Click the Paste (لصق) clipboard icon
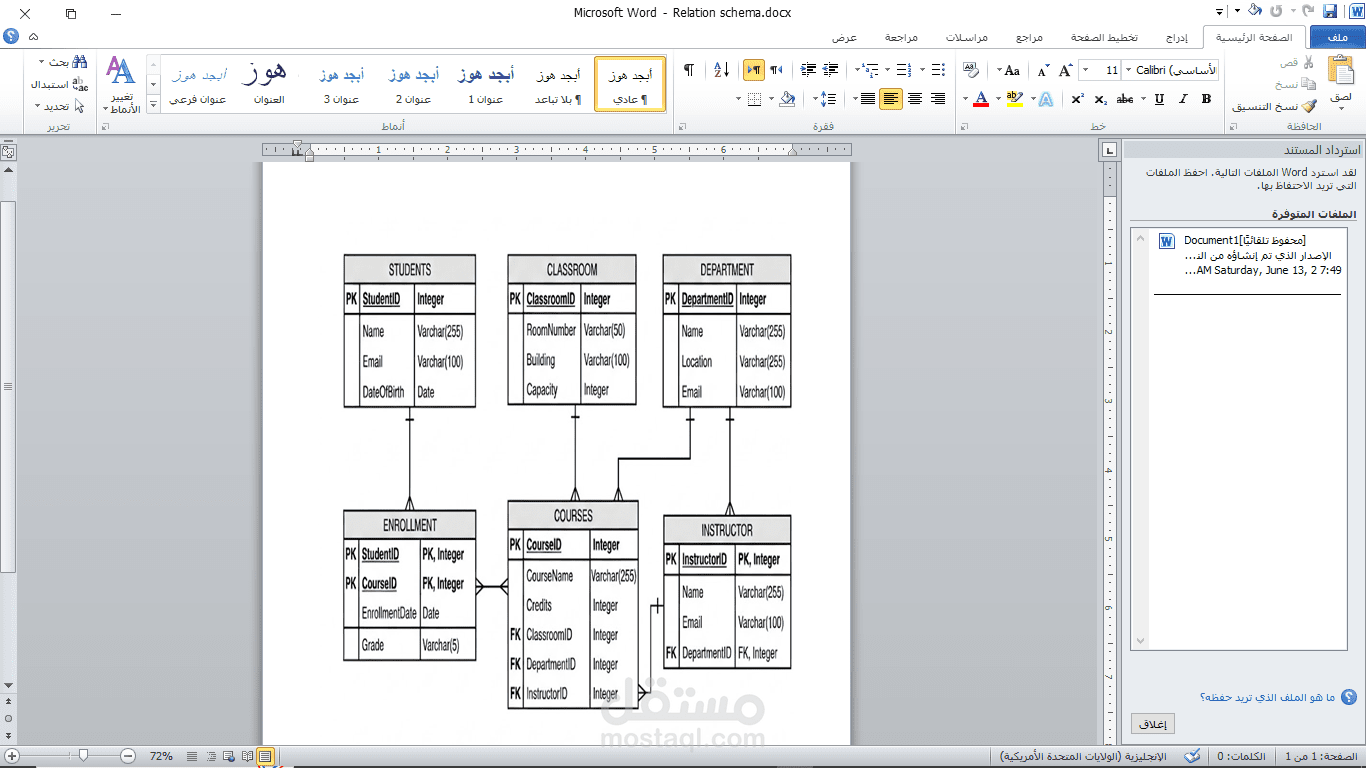The height and width of the screenshot is (768, 1366). [1340, 70]
